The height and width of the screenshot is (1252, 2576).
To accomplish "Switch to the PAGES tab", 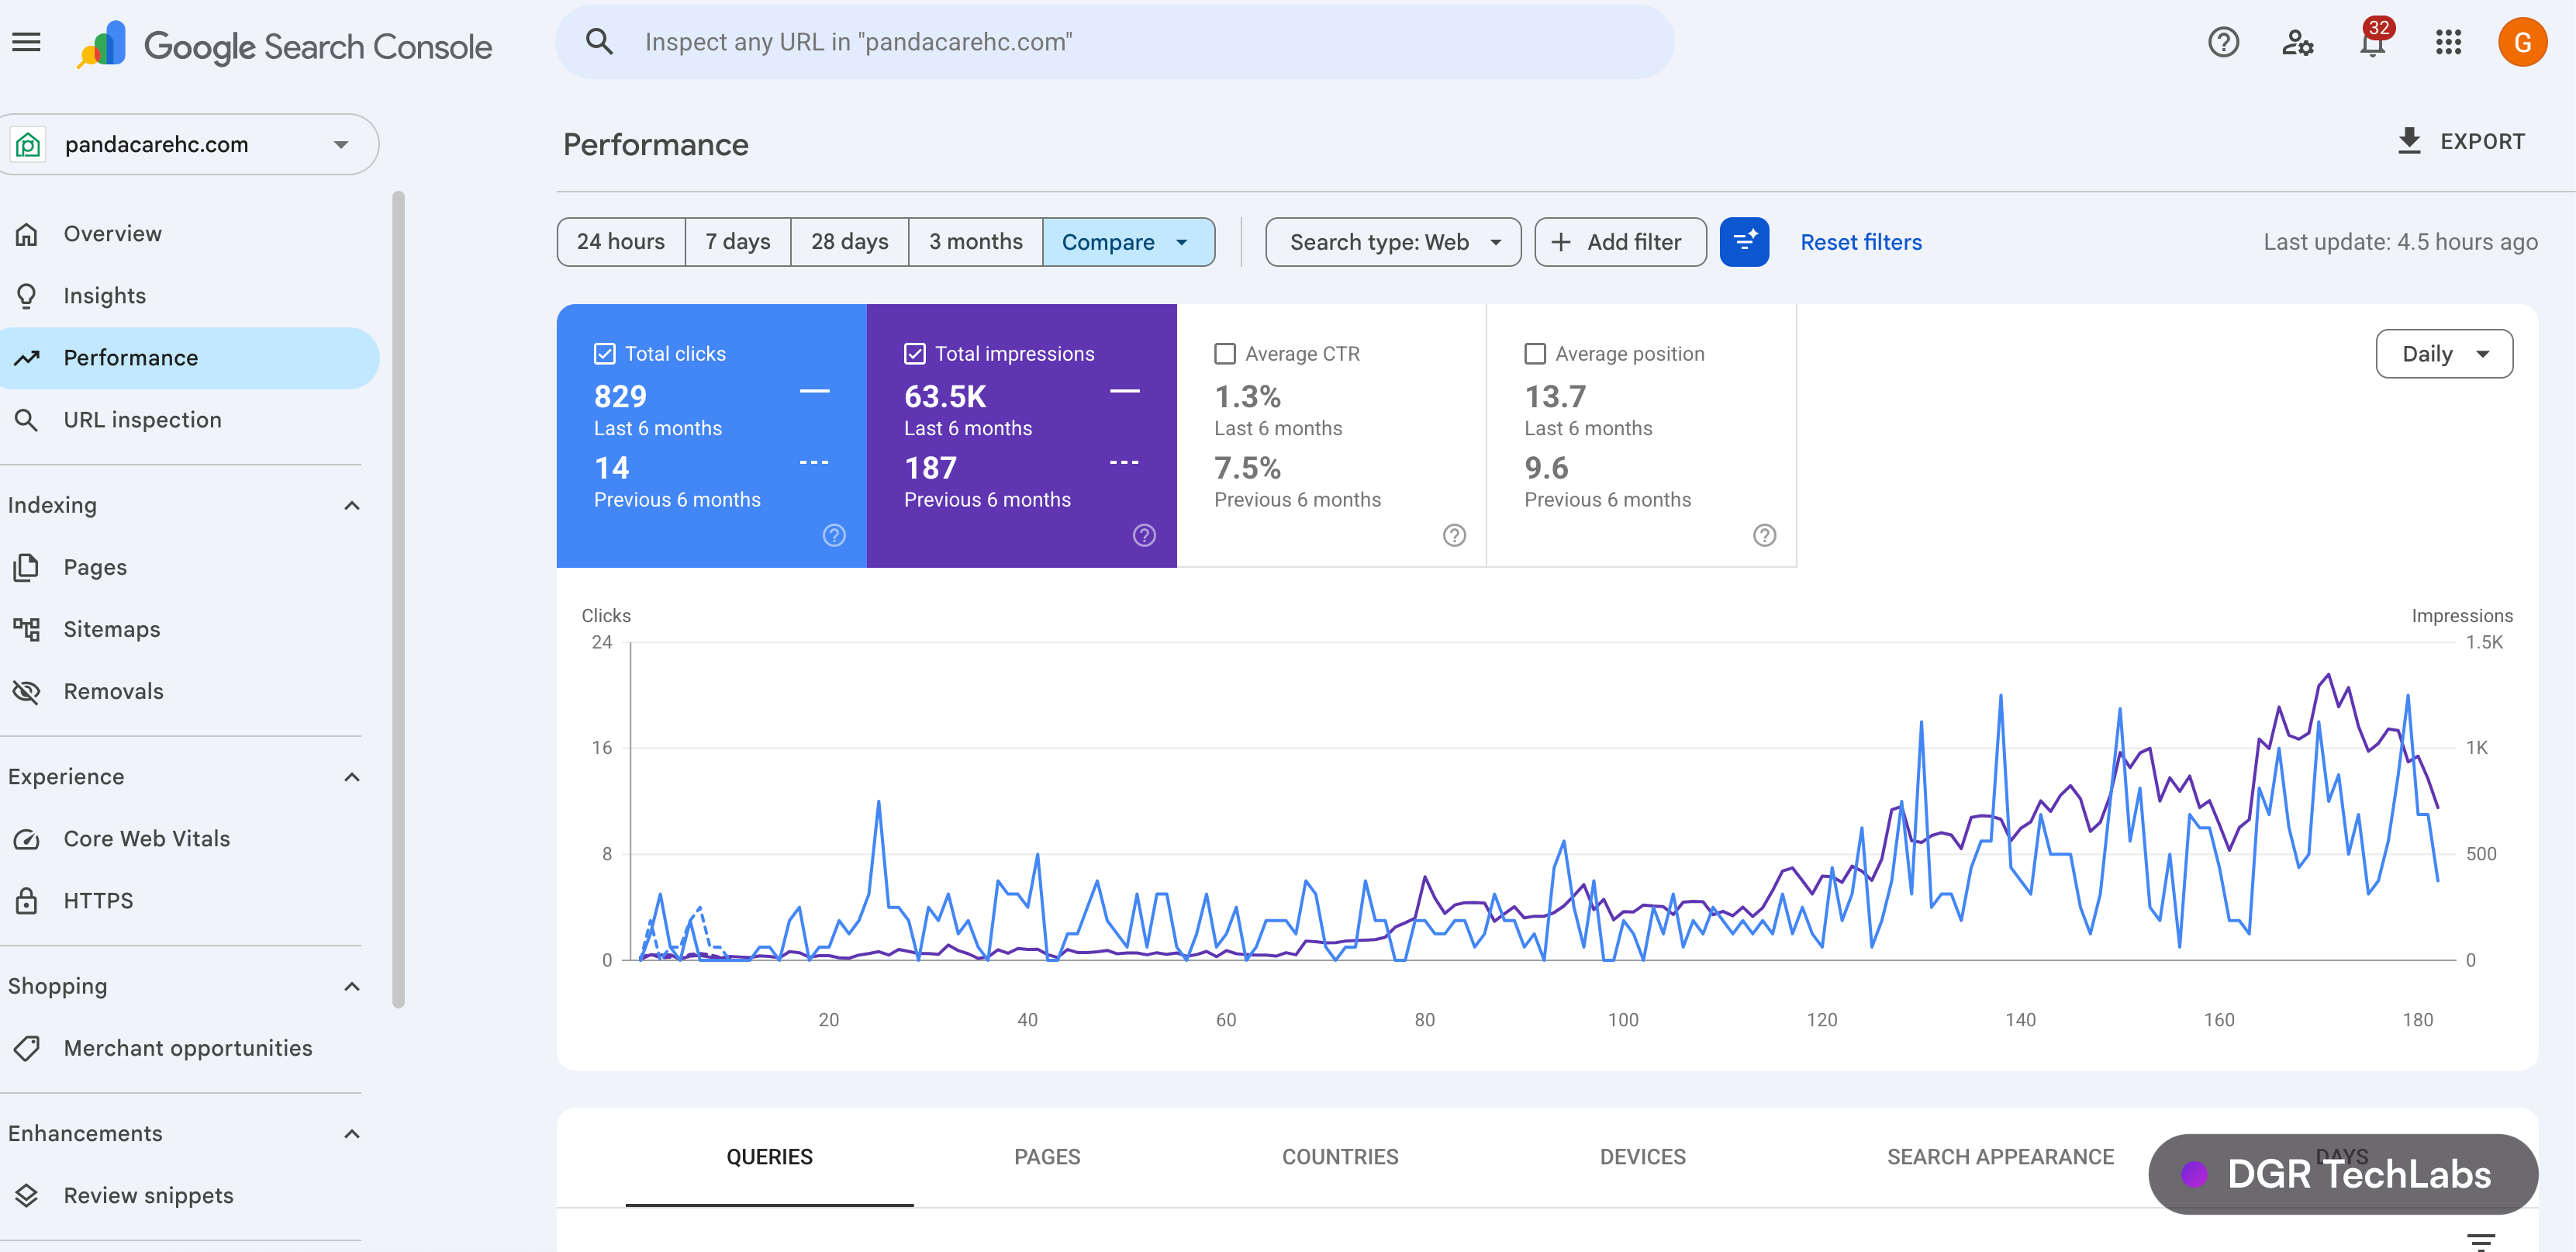I will (1047, 1157).
